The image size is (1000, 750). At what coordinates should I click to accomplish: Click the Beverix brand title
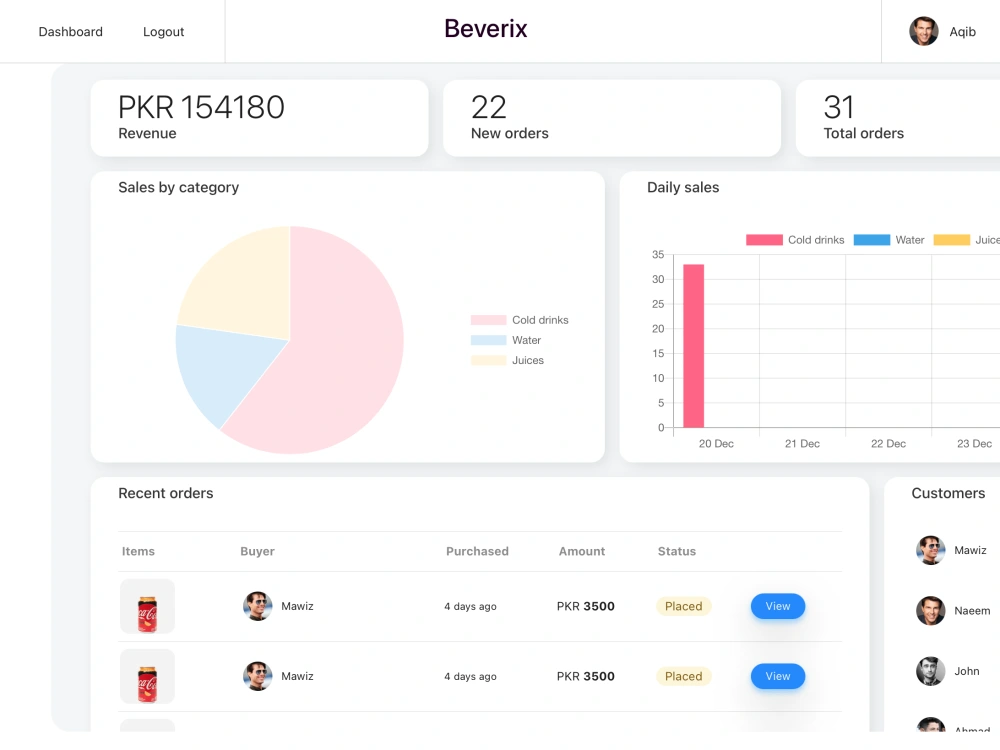pyautogui.click(x=485, y=29)
